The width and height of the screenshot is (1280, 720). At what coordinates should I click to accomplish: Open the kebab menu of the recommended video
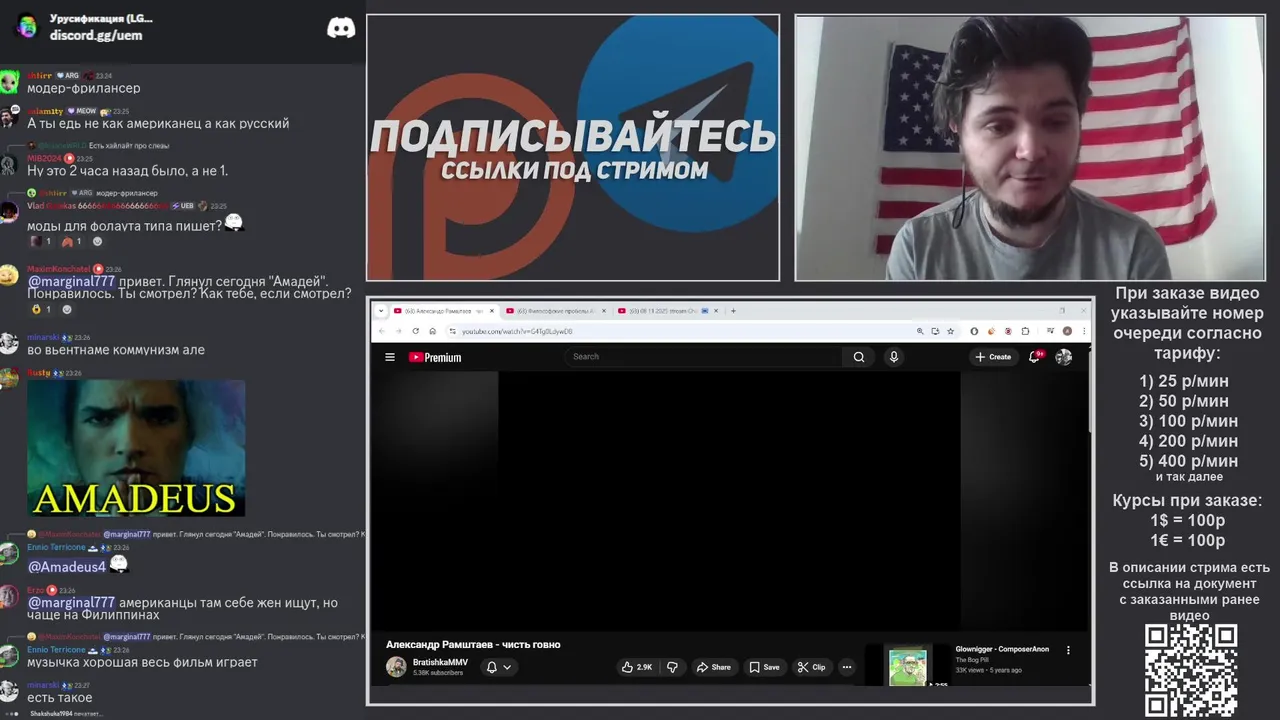1068,650
